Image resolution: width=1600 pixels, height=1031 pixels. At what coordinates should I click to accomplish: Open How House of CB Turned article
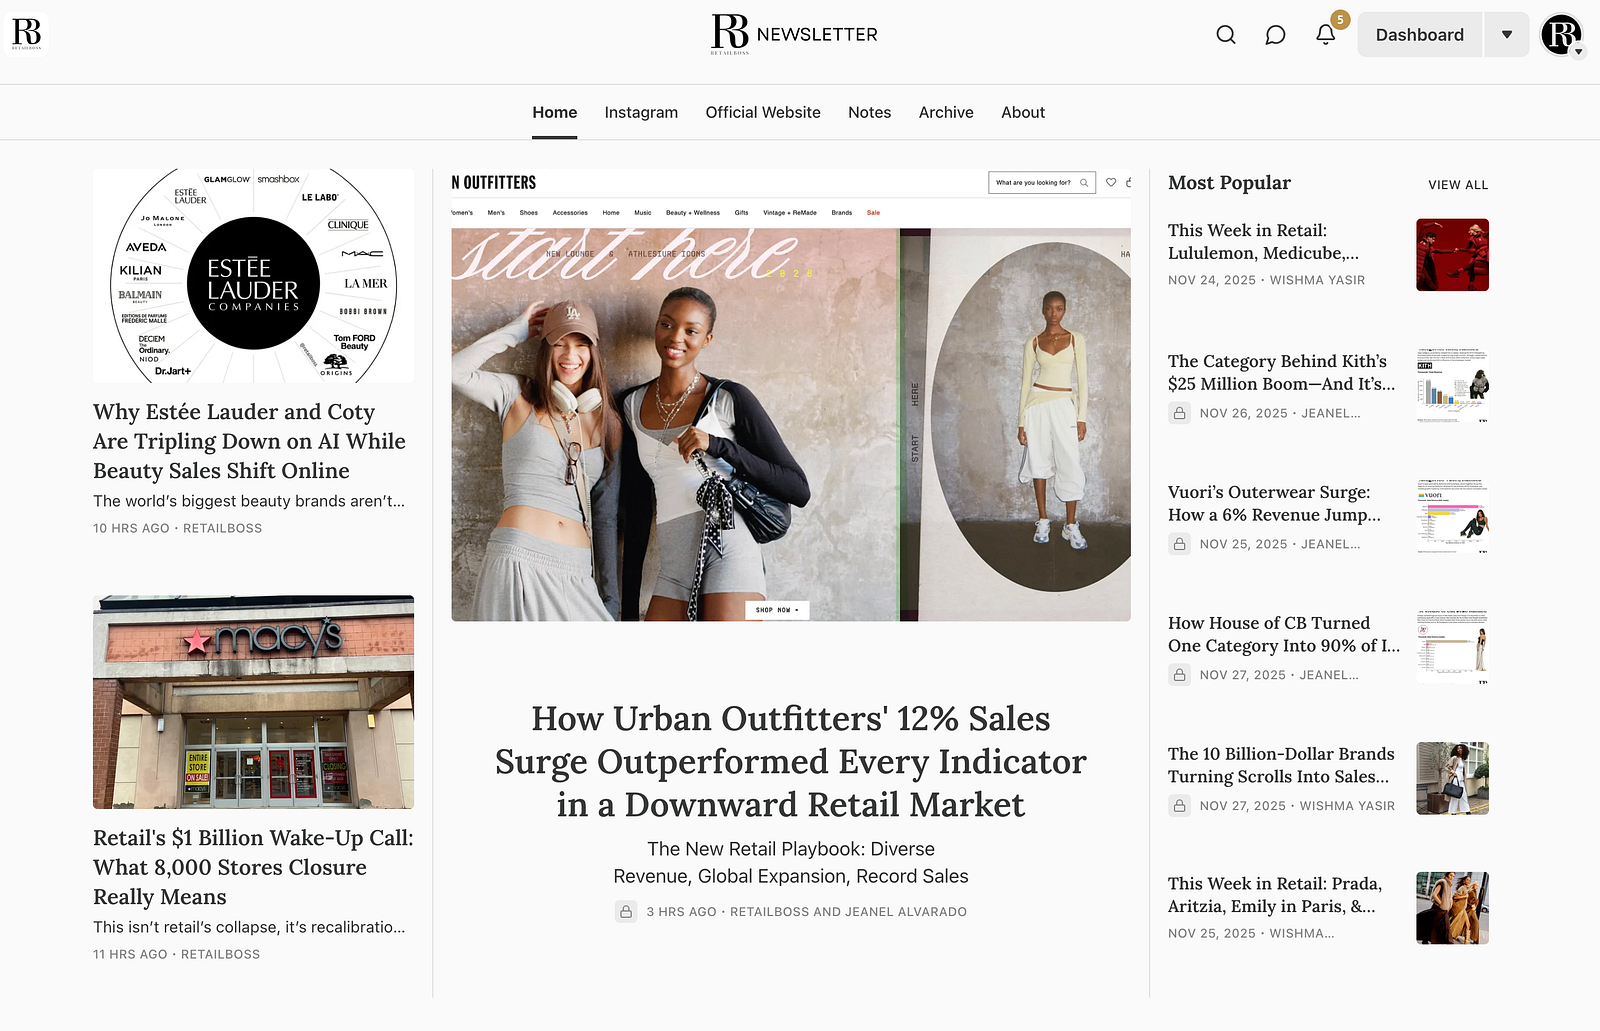[x=1284, y=635]
